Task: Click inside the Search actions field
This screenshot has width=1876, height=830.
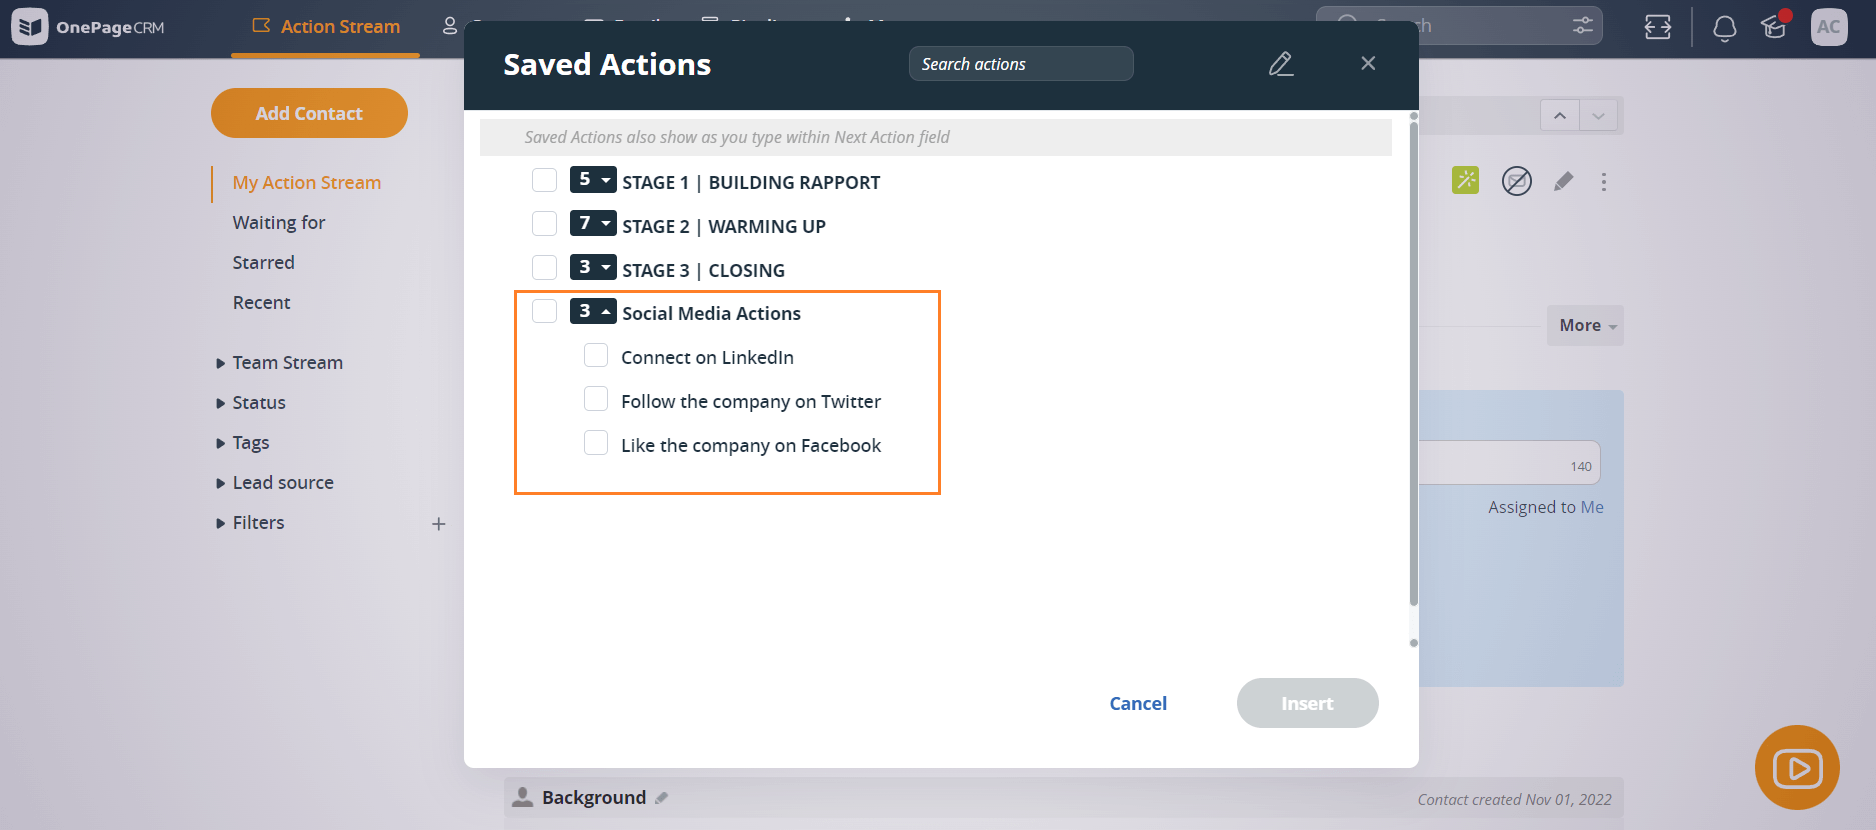Action: click(x=1020, y=63)
